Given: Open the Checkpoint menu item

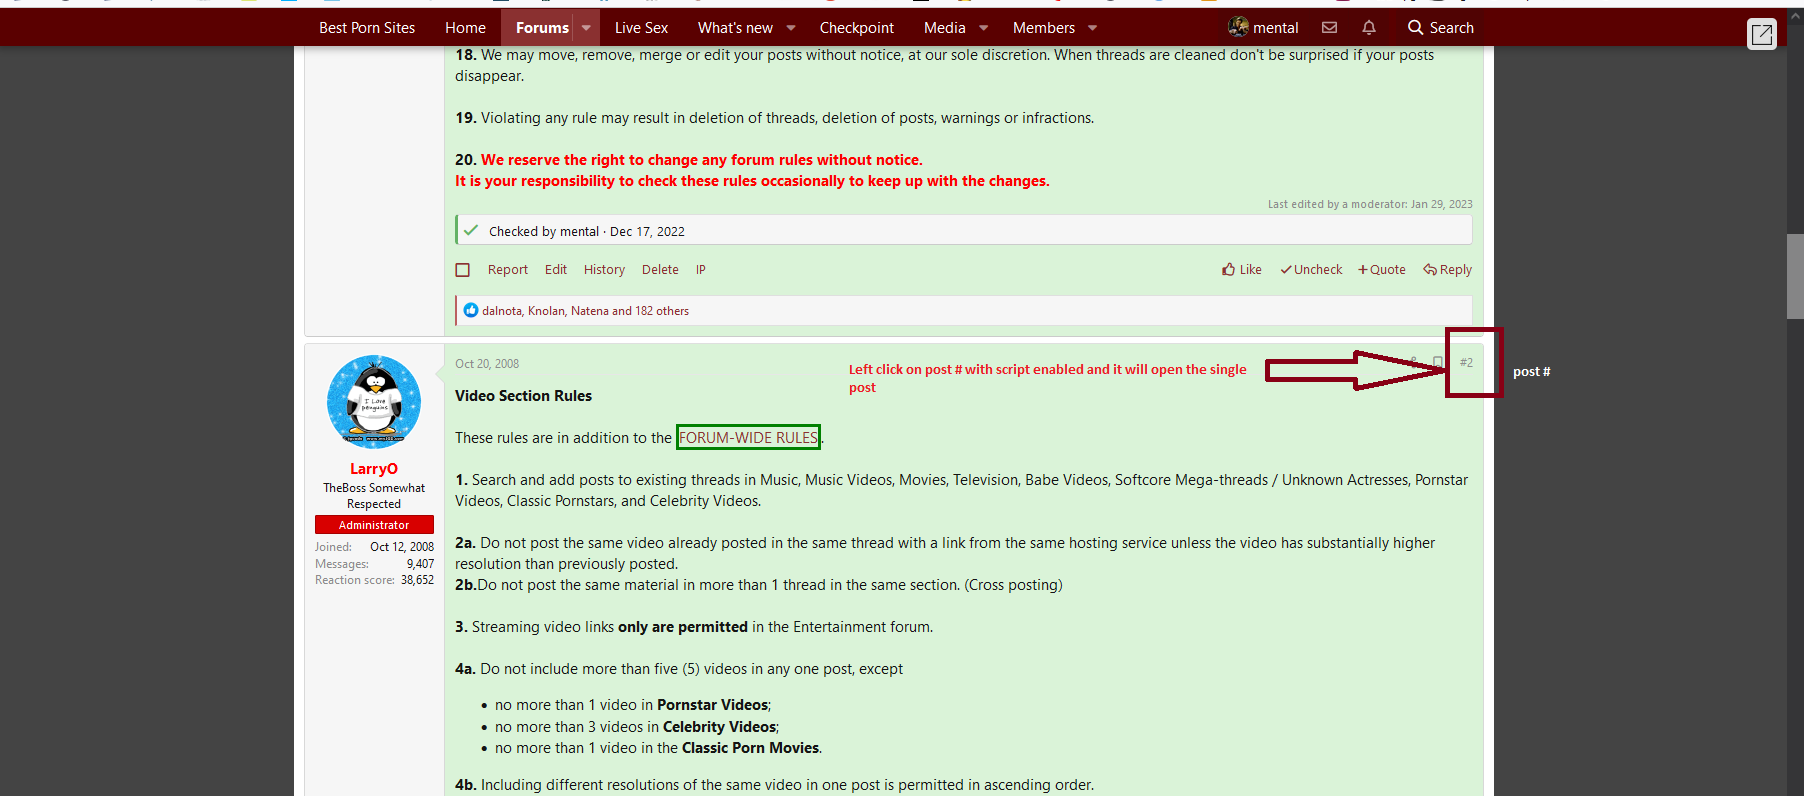Looking at the screenshot, I should pos(856,28).
